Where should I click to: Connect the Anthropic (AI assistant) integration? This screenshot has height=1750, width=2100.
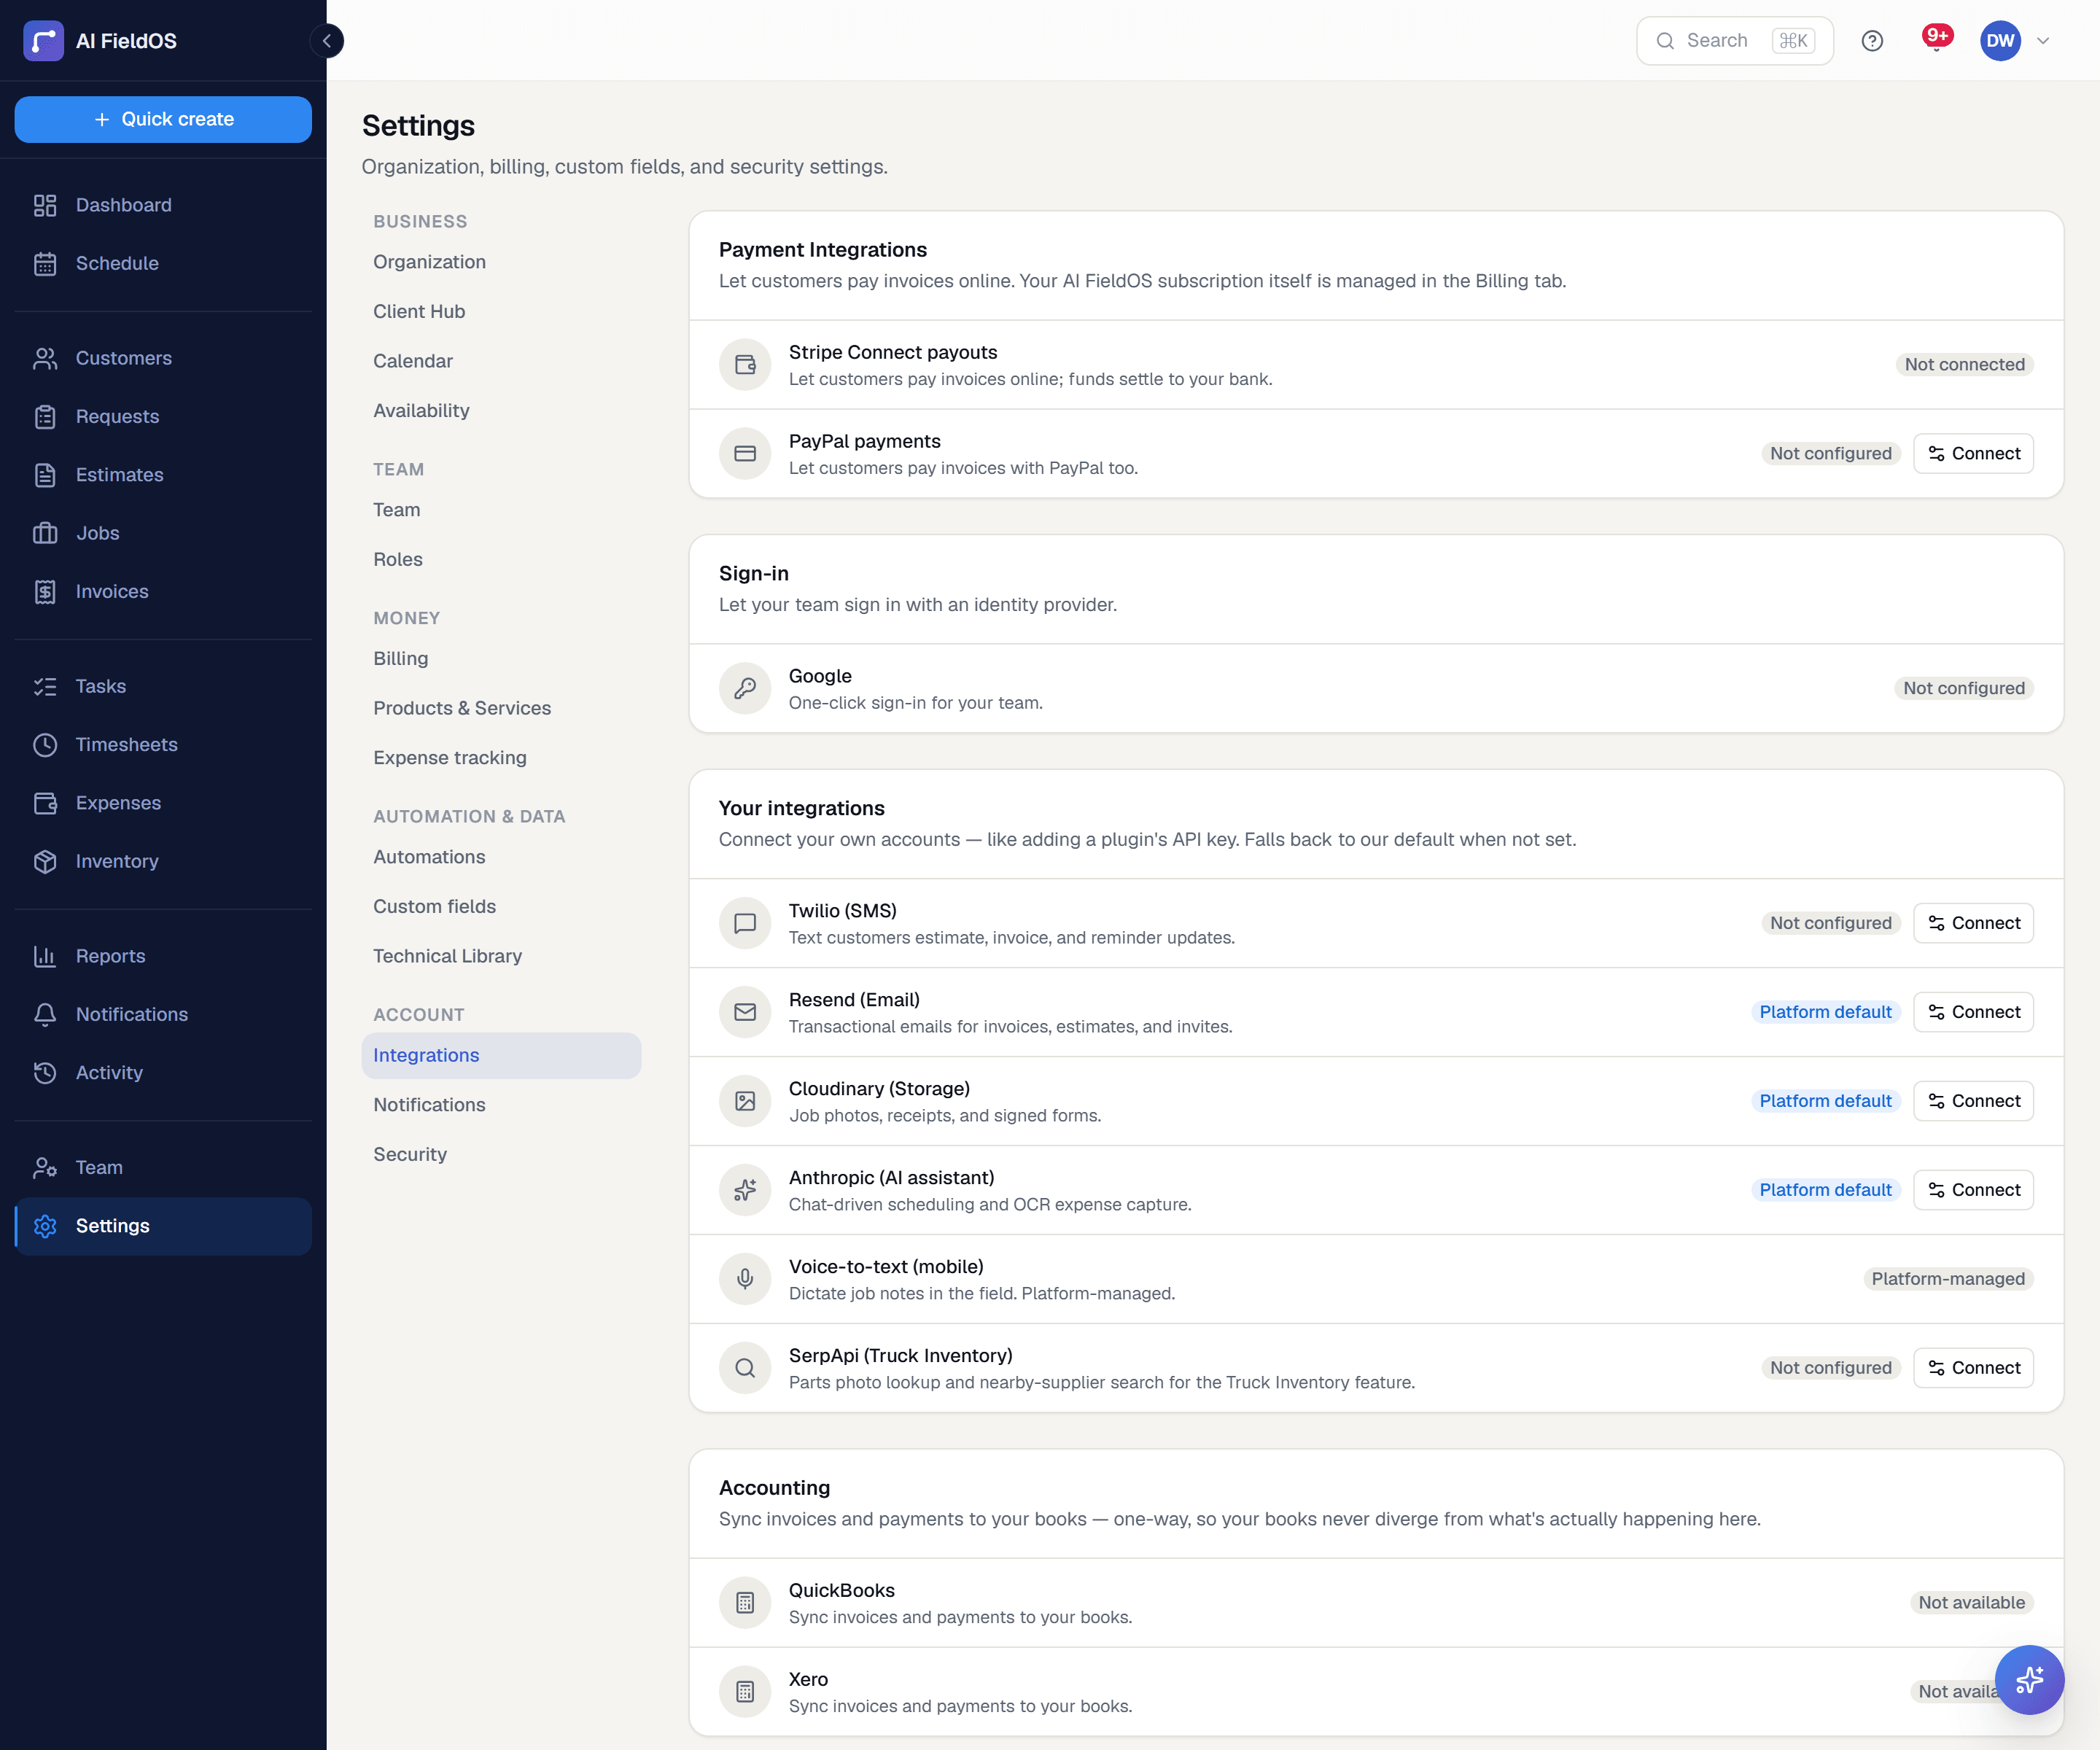coord(1973,1190)
